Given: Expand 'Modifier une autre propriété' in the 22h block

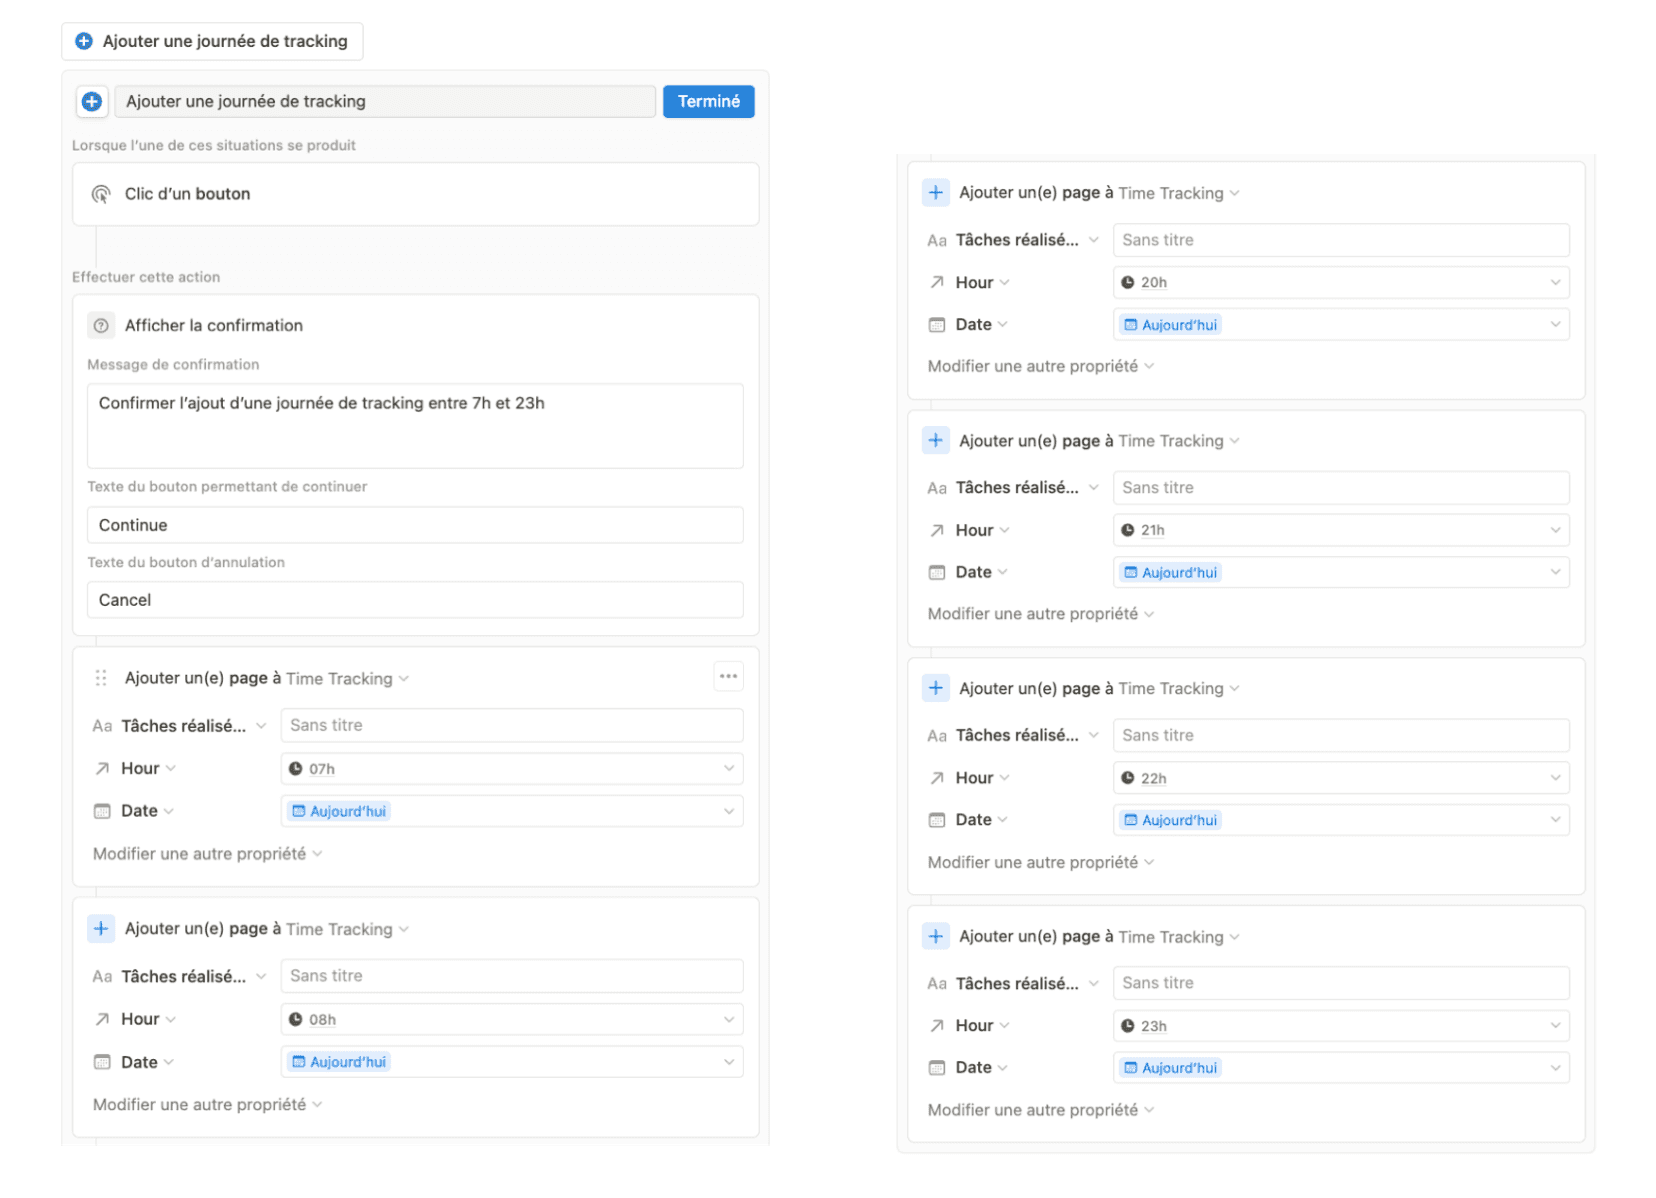Looking at the screenshot, I should [1040, 862].
